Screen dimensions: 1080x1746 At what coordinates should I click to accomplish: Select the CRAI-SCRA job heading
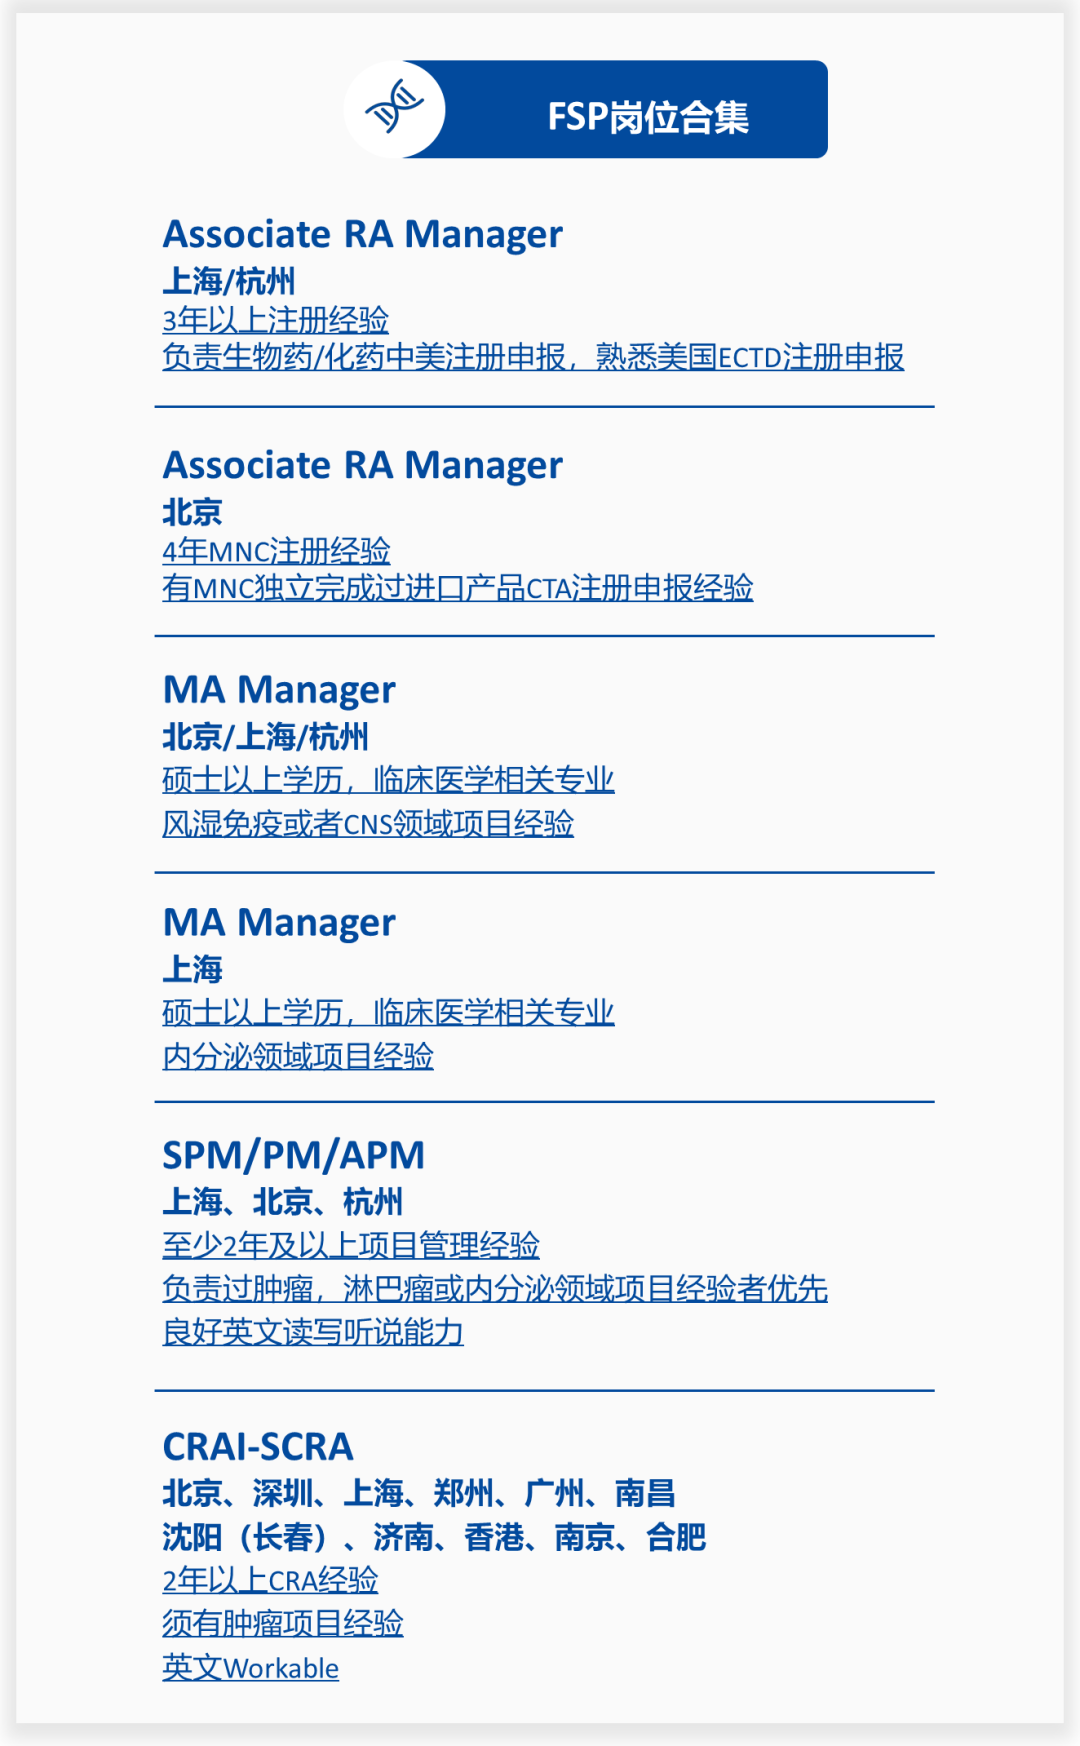tap(258, 1446)
